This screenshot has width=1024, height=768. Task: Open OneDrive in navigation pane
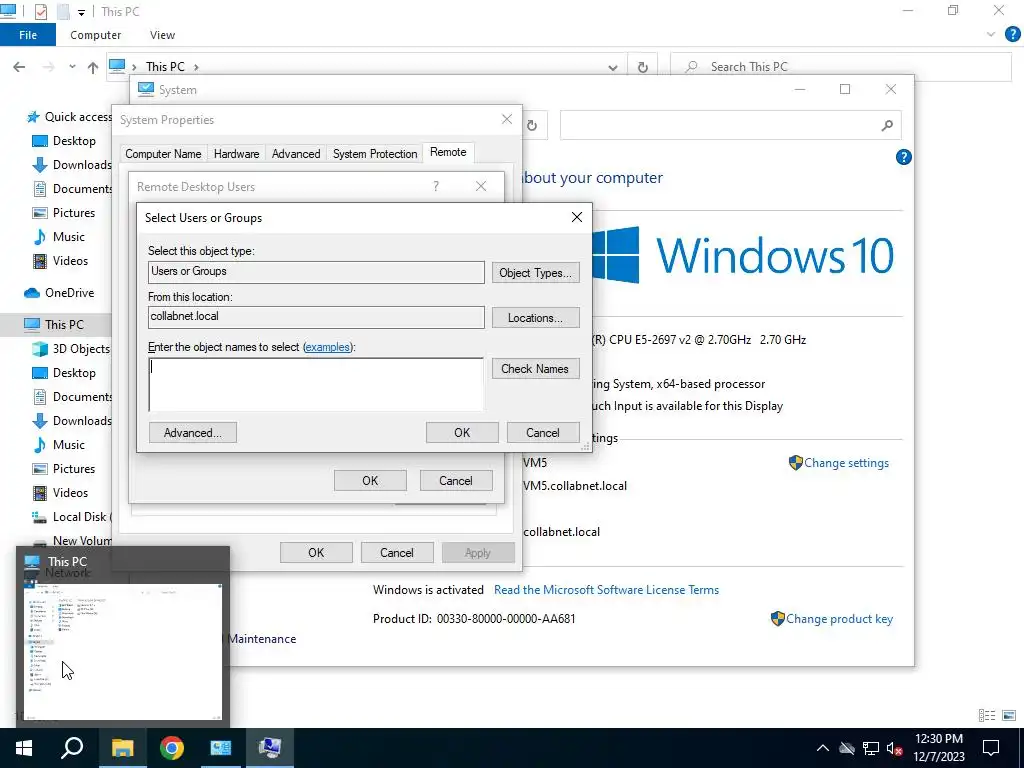[x=59, y=293]
